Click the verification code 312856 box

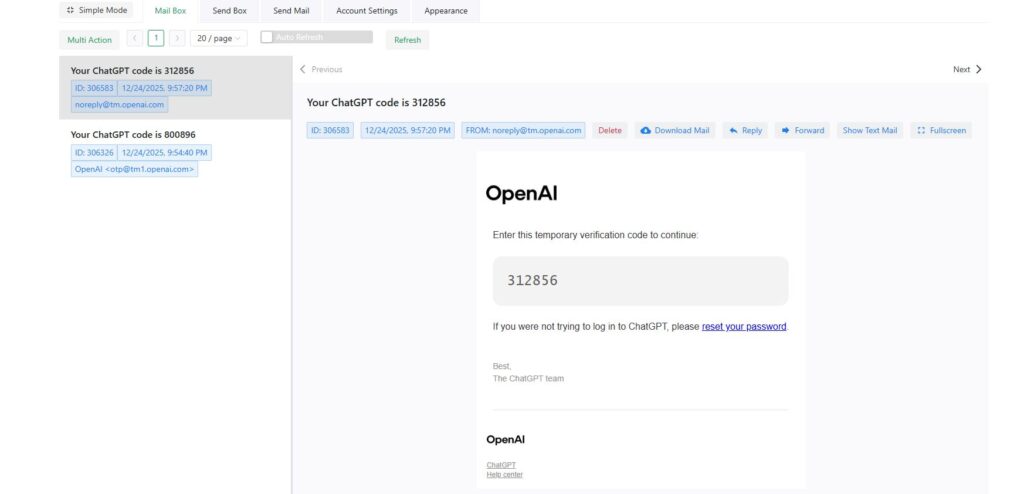pyautogui.click(x=641, y=281)
